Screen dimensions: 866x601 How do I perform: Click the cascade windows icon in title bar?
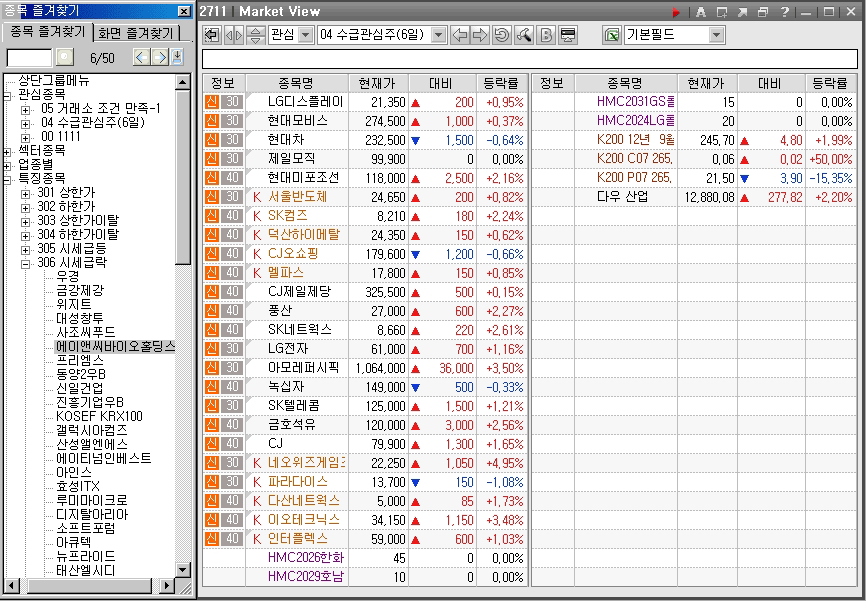coord(763,12)
